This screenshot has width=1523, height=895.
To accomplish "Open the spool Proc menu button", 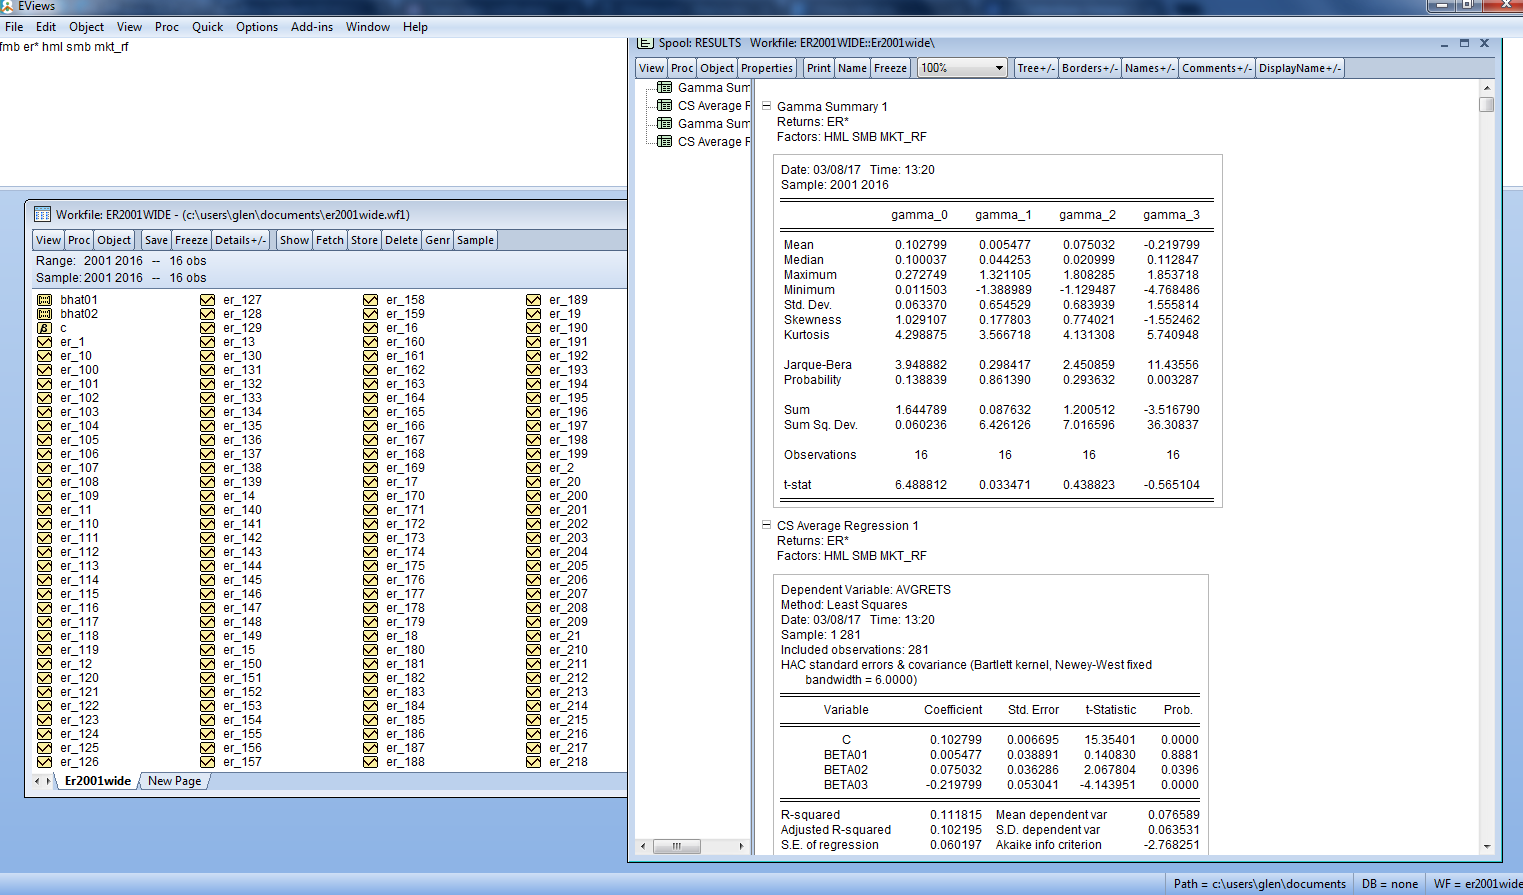I will point(683,68).
